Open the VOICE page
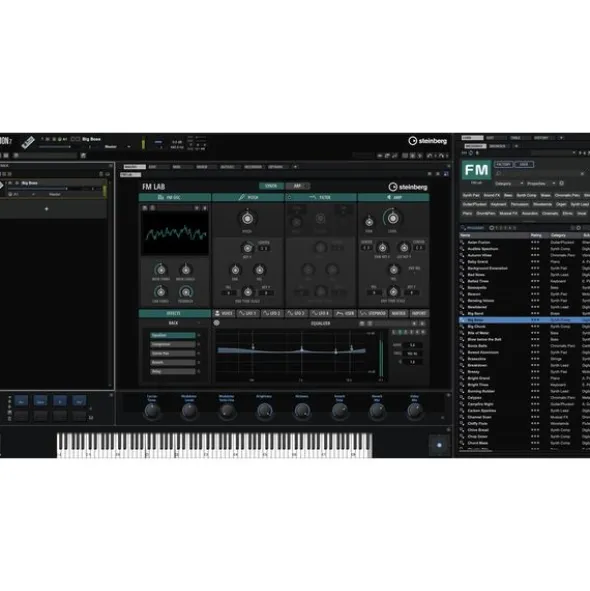The image size is (590, 591). pyautogui.click(x=224, y=313)
